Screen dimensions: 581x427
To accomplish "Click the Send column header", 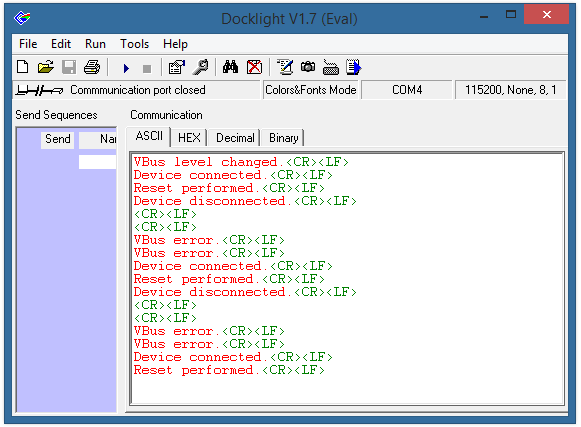I will 57,139.
